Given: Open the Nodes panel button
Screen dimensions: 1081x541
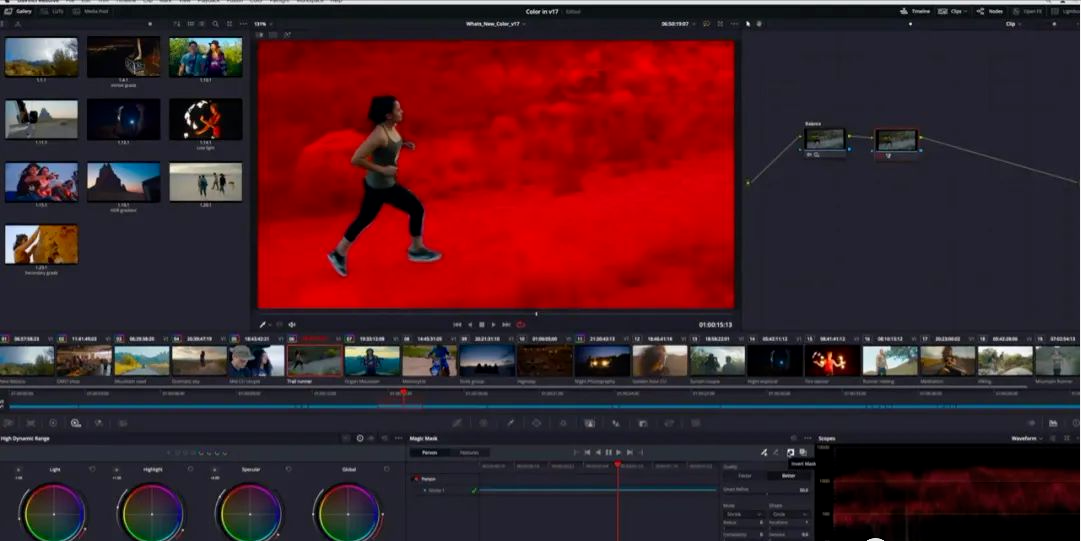Looking at the screenshot, I should click(x=990, y=11).
